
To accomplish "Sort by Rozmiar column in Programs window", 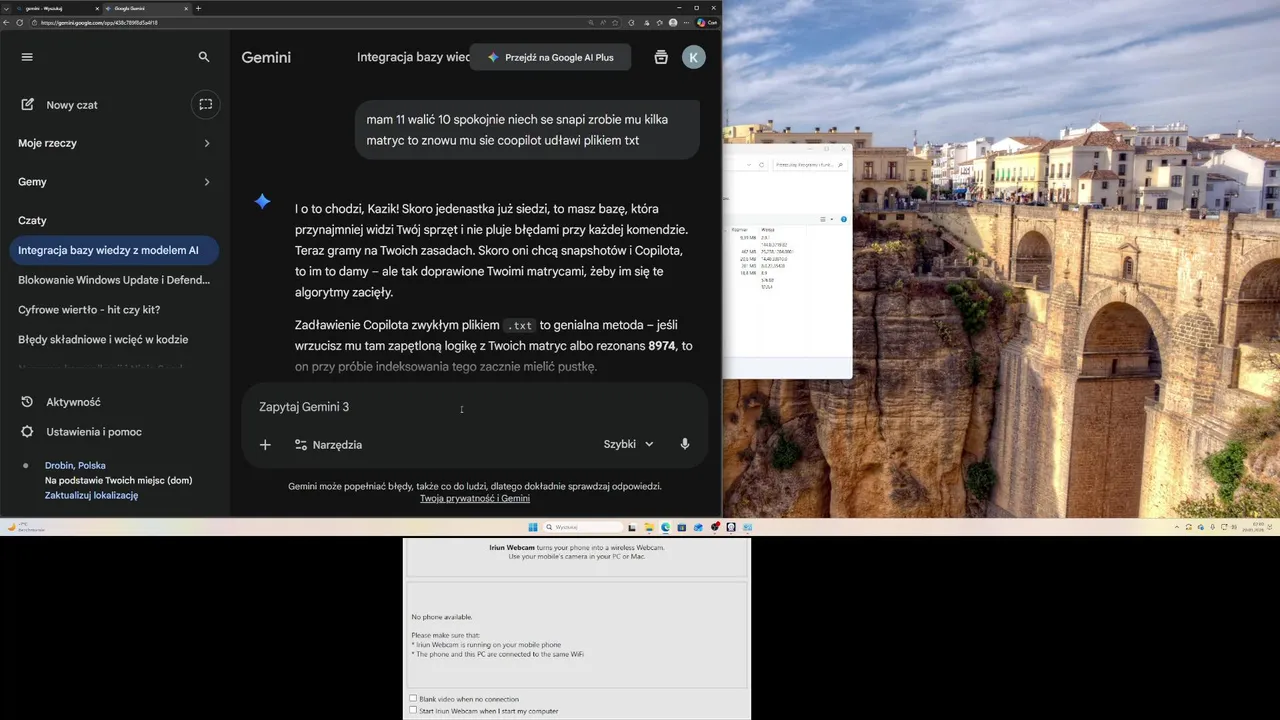I will tap(740, 229).
